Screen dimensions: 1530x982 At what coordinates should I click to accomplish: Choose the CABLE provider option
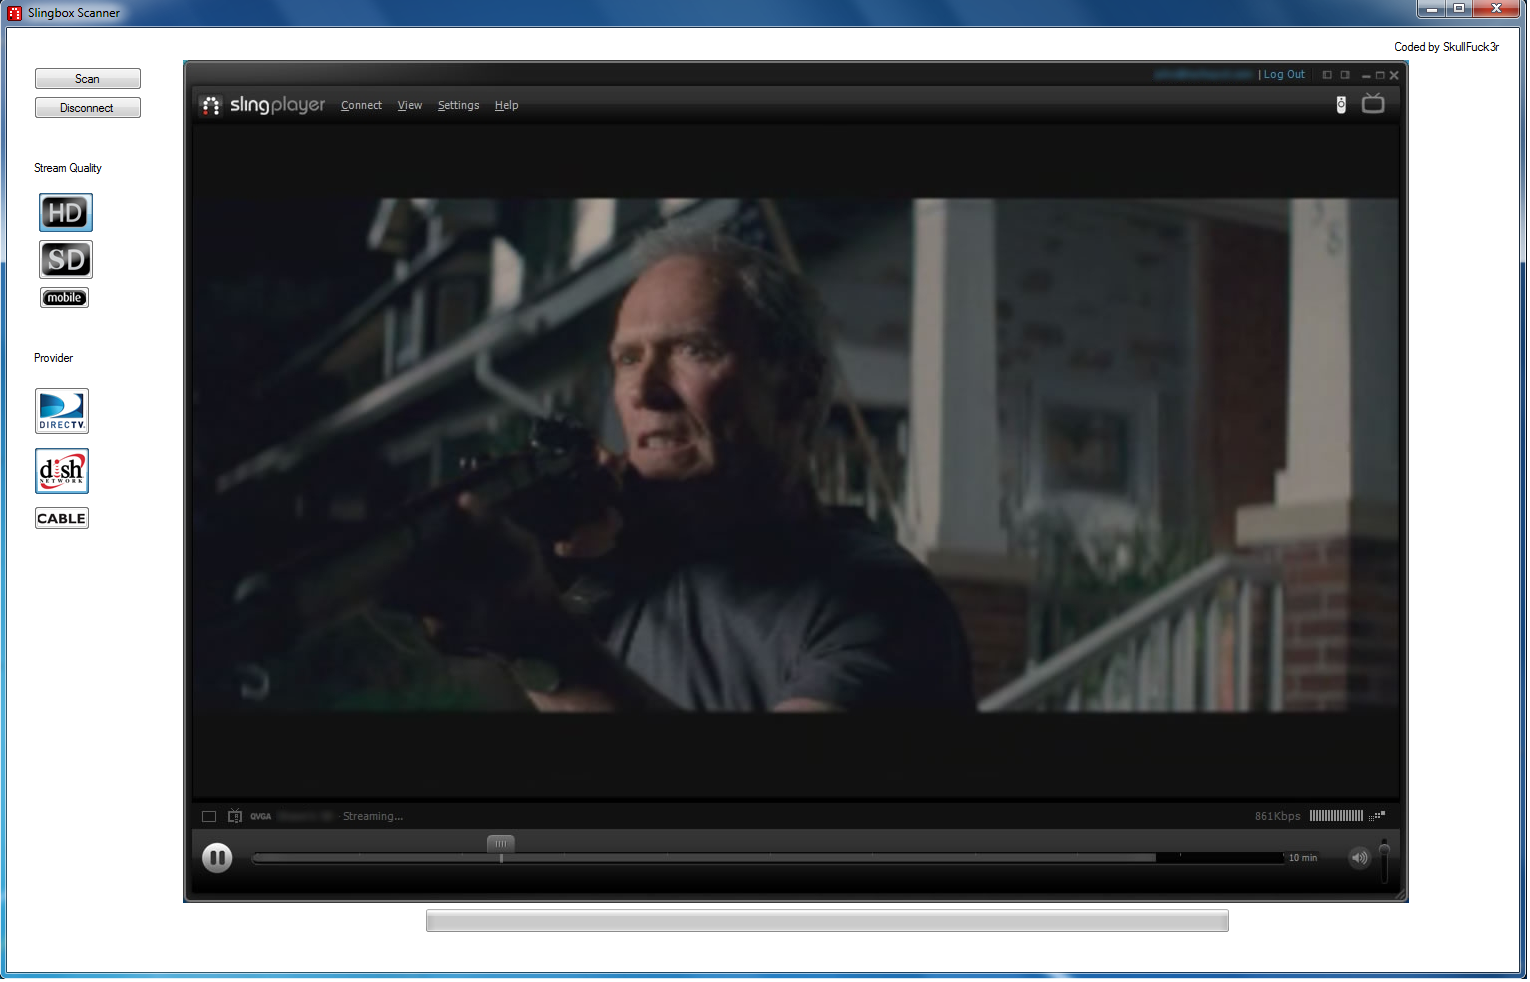coord(62,518)
